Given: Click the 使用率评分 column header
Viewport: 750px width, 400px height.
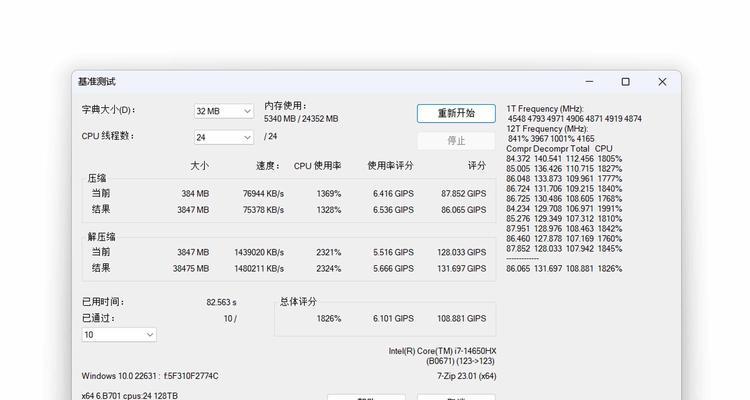Looking at the screenshot, I should pos(390,166).
